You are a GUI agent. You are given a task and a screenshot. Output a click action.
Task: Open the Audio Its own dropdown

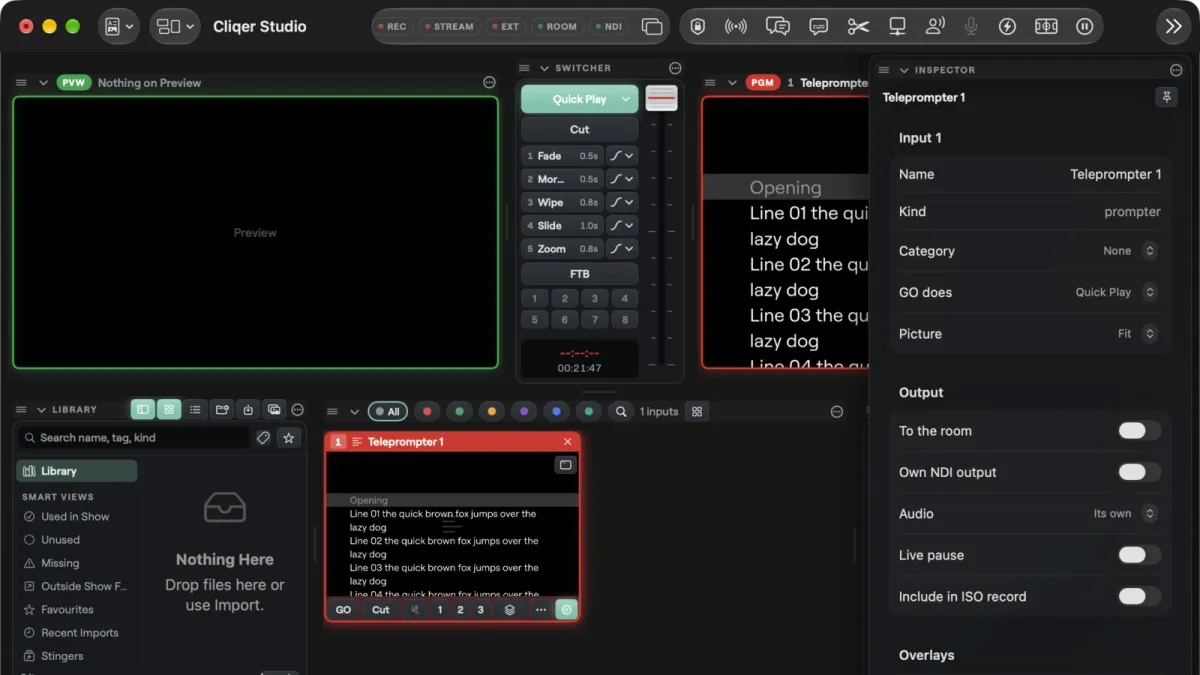(x=1125, y=514)
